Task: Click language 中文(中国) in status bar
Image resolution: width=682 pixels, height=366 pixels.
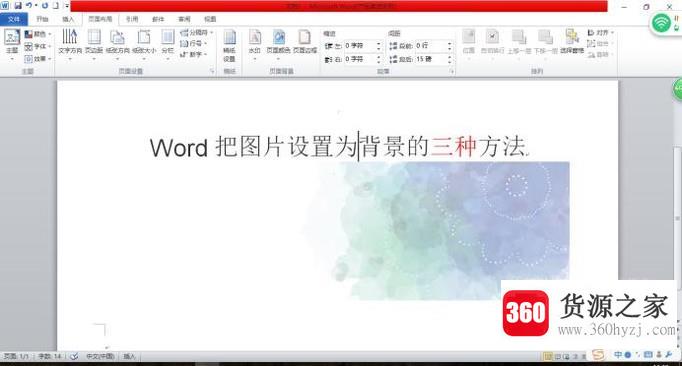Action: pos(100,356)
